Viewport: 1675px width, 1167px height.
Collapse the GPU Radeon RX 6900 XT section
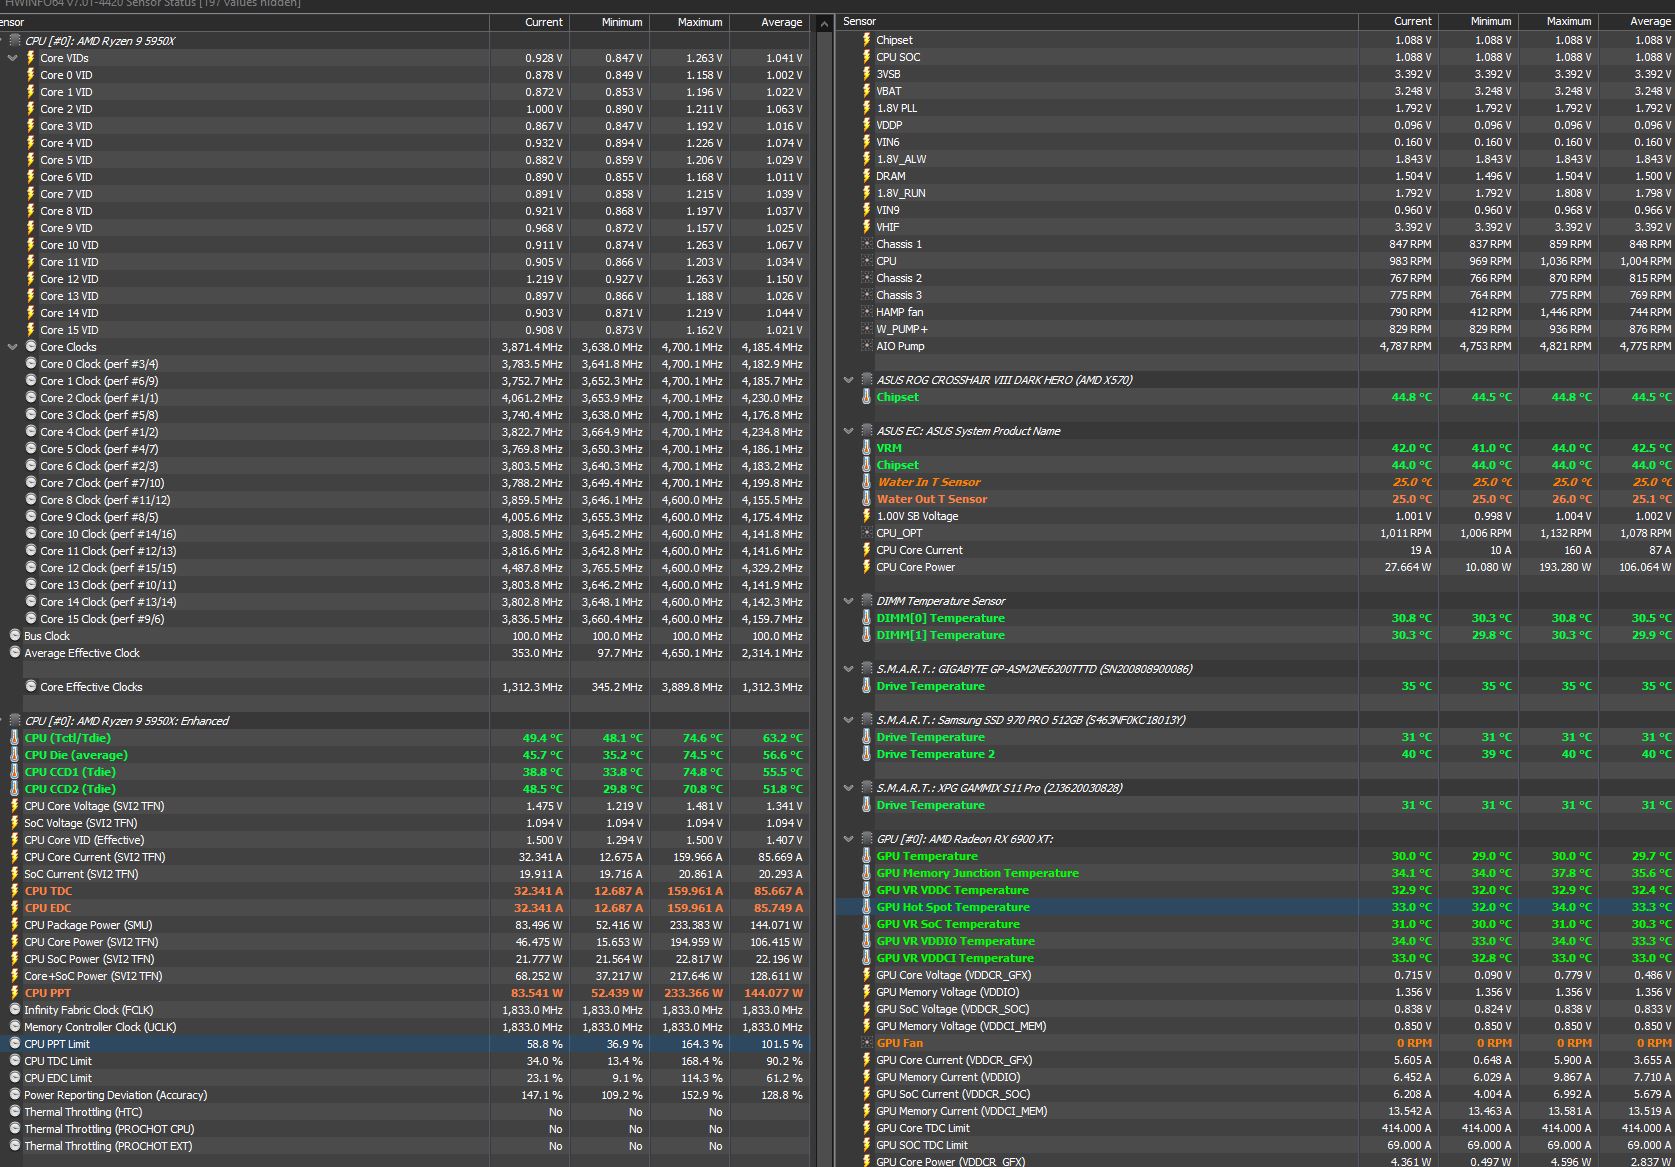click(849, 839)
